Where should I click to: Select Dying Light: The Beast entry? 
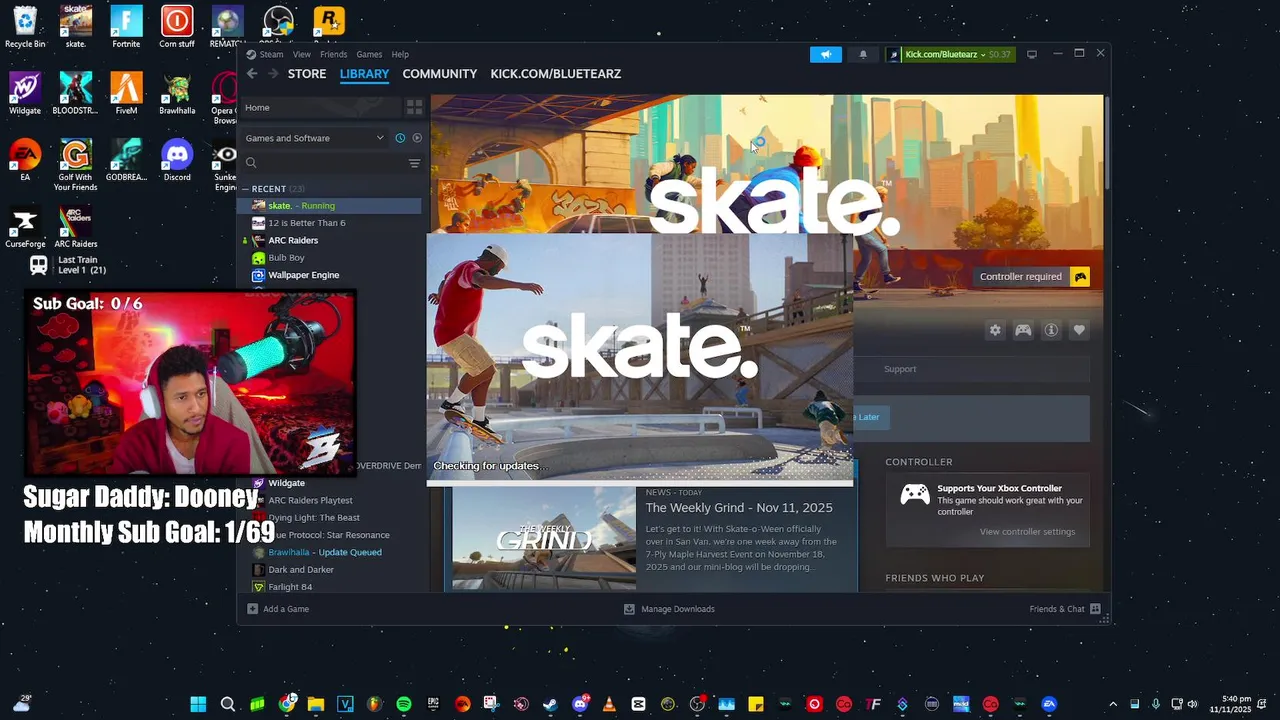pyautogui.click(x=329, y=518)
